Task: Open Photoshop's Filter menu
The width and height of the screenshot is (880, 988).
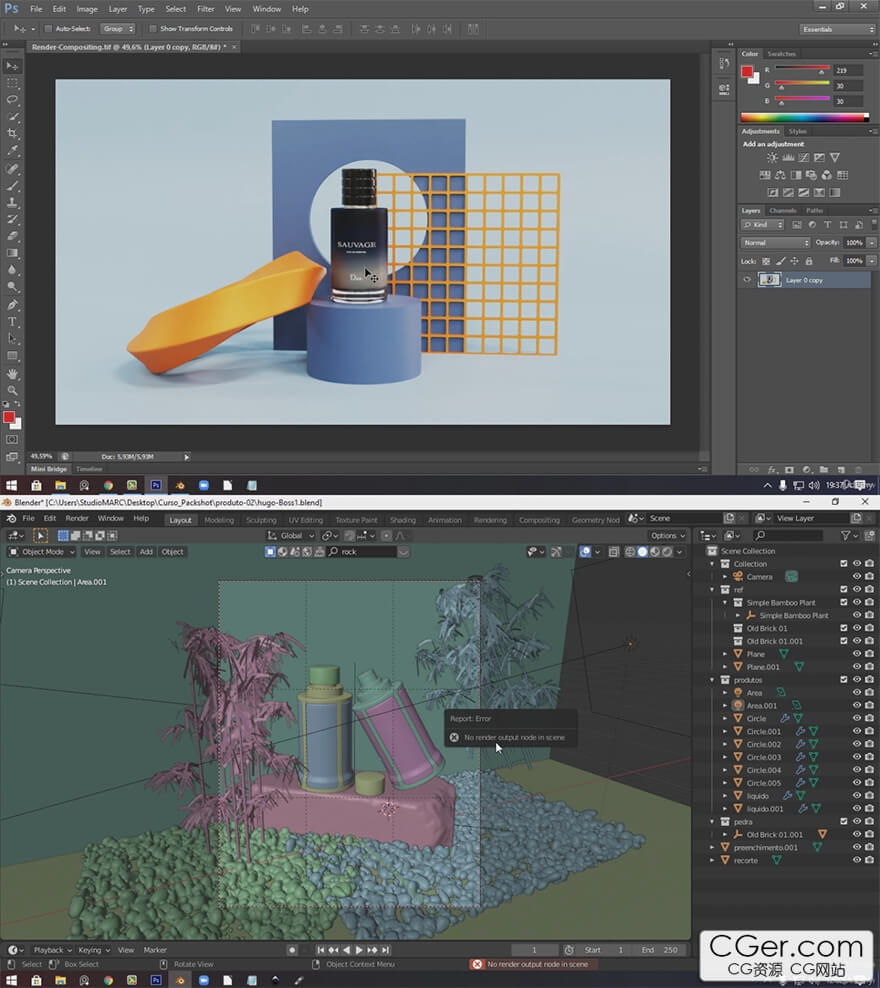Action: click(x=205, y=9)
